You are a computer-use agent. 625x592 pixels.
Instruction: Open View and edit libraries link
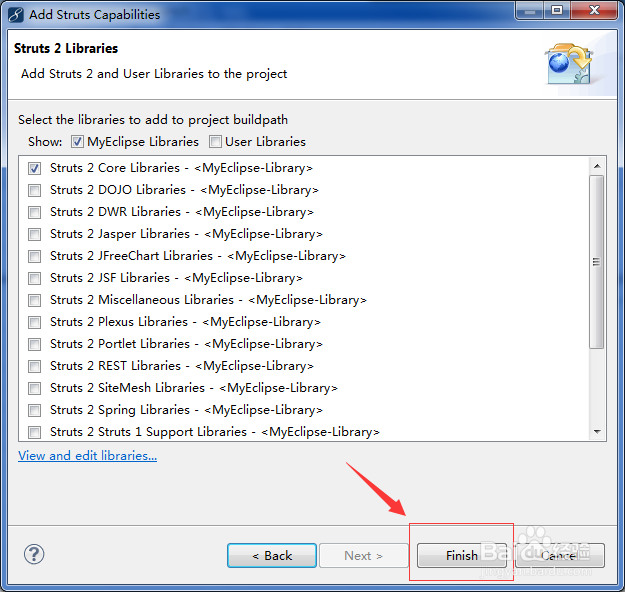(87, 456)
